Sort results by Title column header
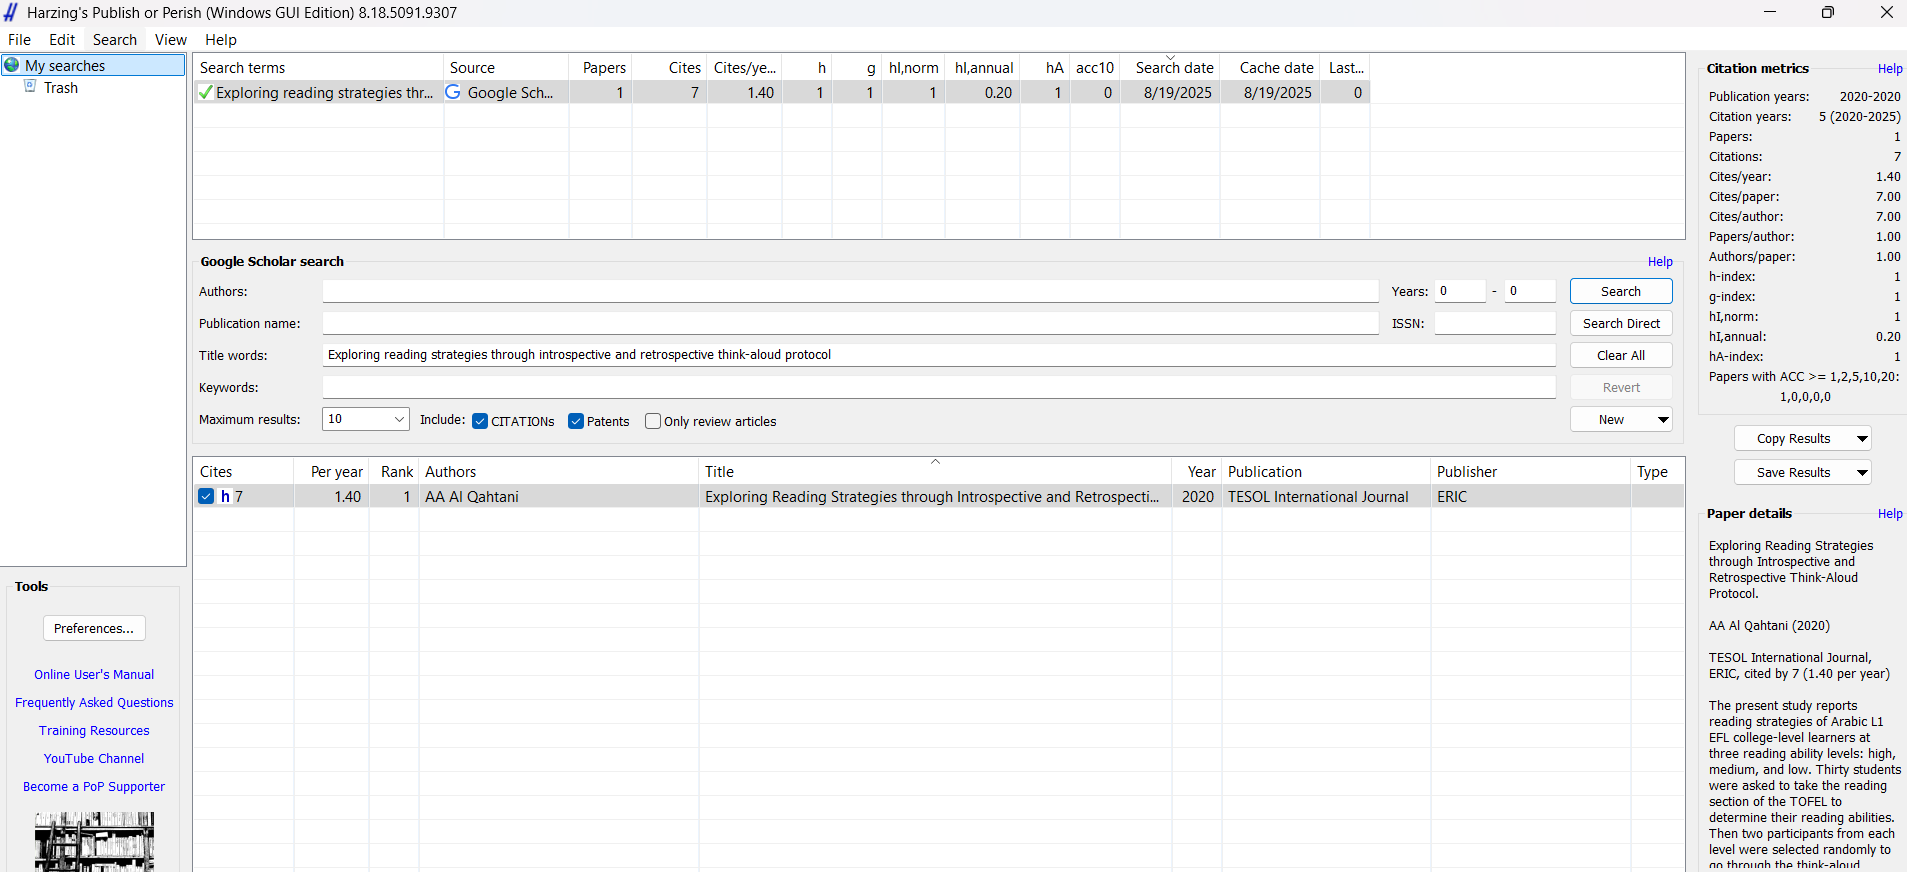The image size is (1907, 872). (x=935, y=471)
